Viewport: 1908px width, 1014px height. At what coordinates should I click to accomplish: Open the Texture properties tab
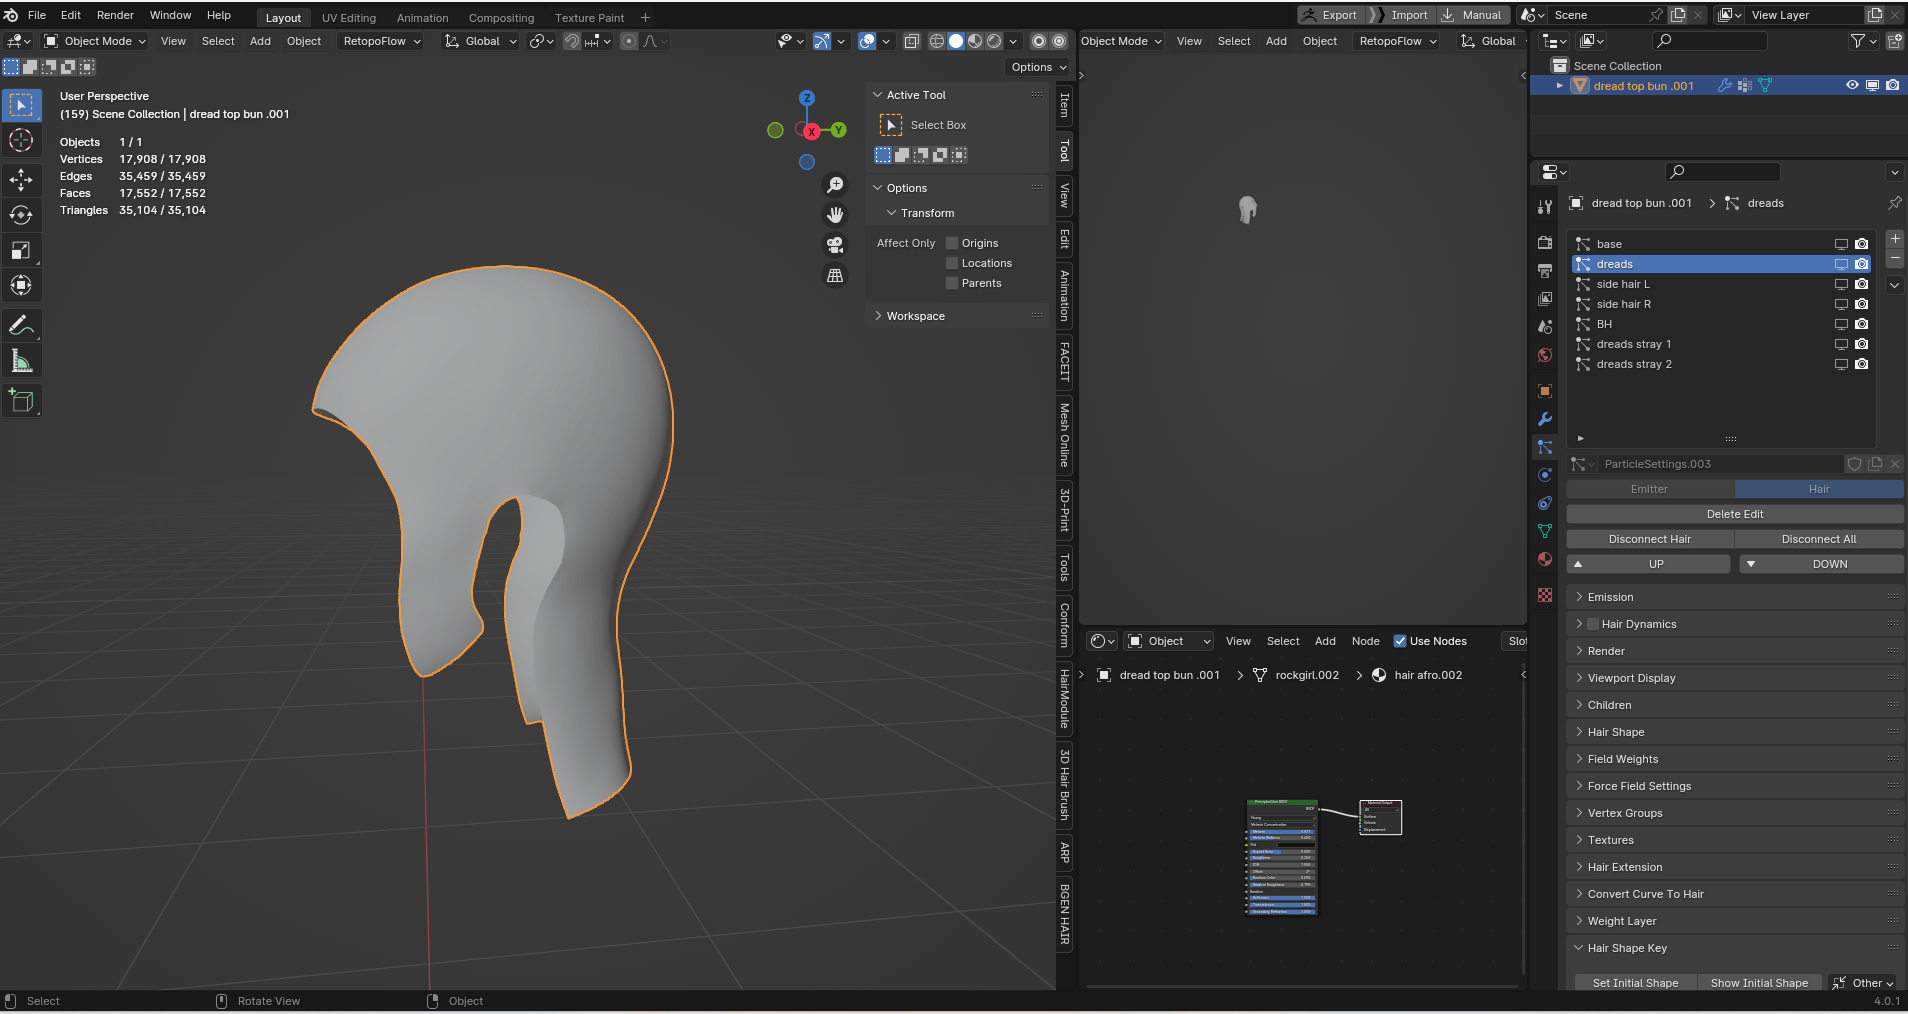1545,595
